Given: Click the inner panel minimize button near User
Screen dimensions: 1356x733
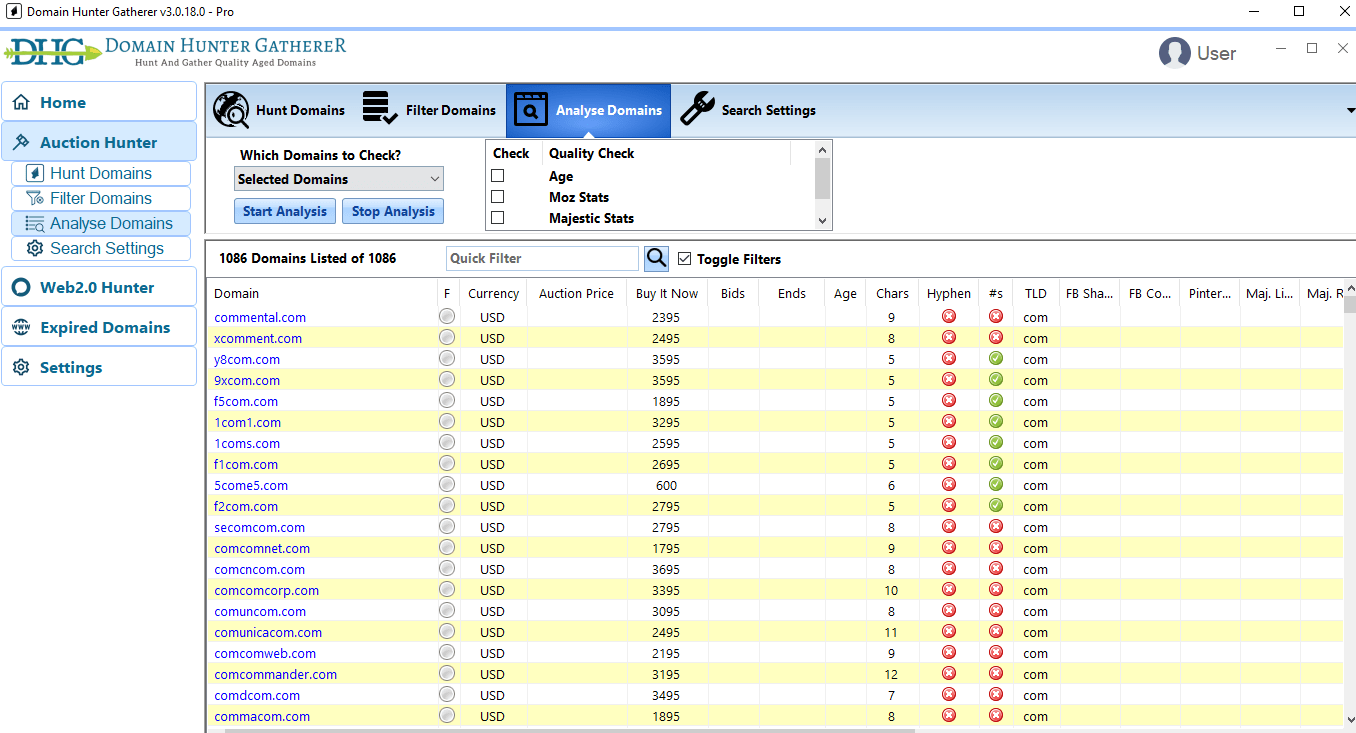Looking at the screenshot, I should pos(1280,49).
